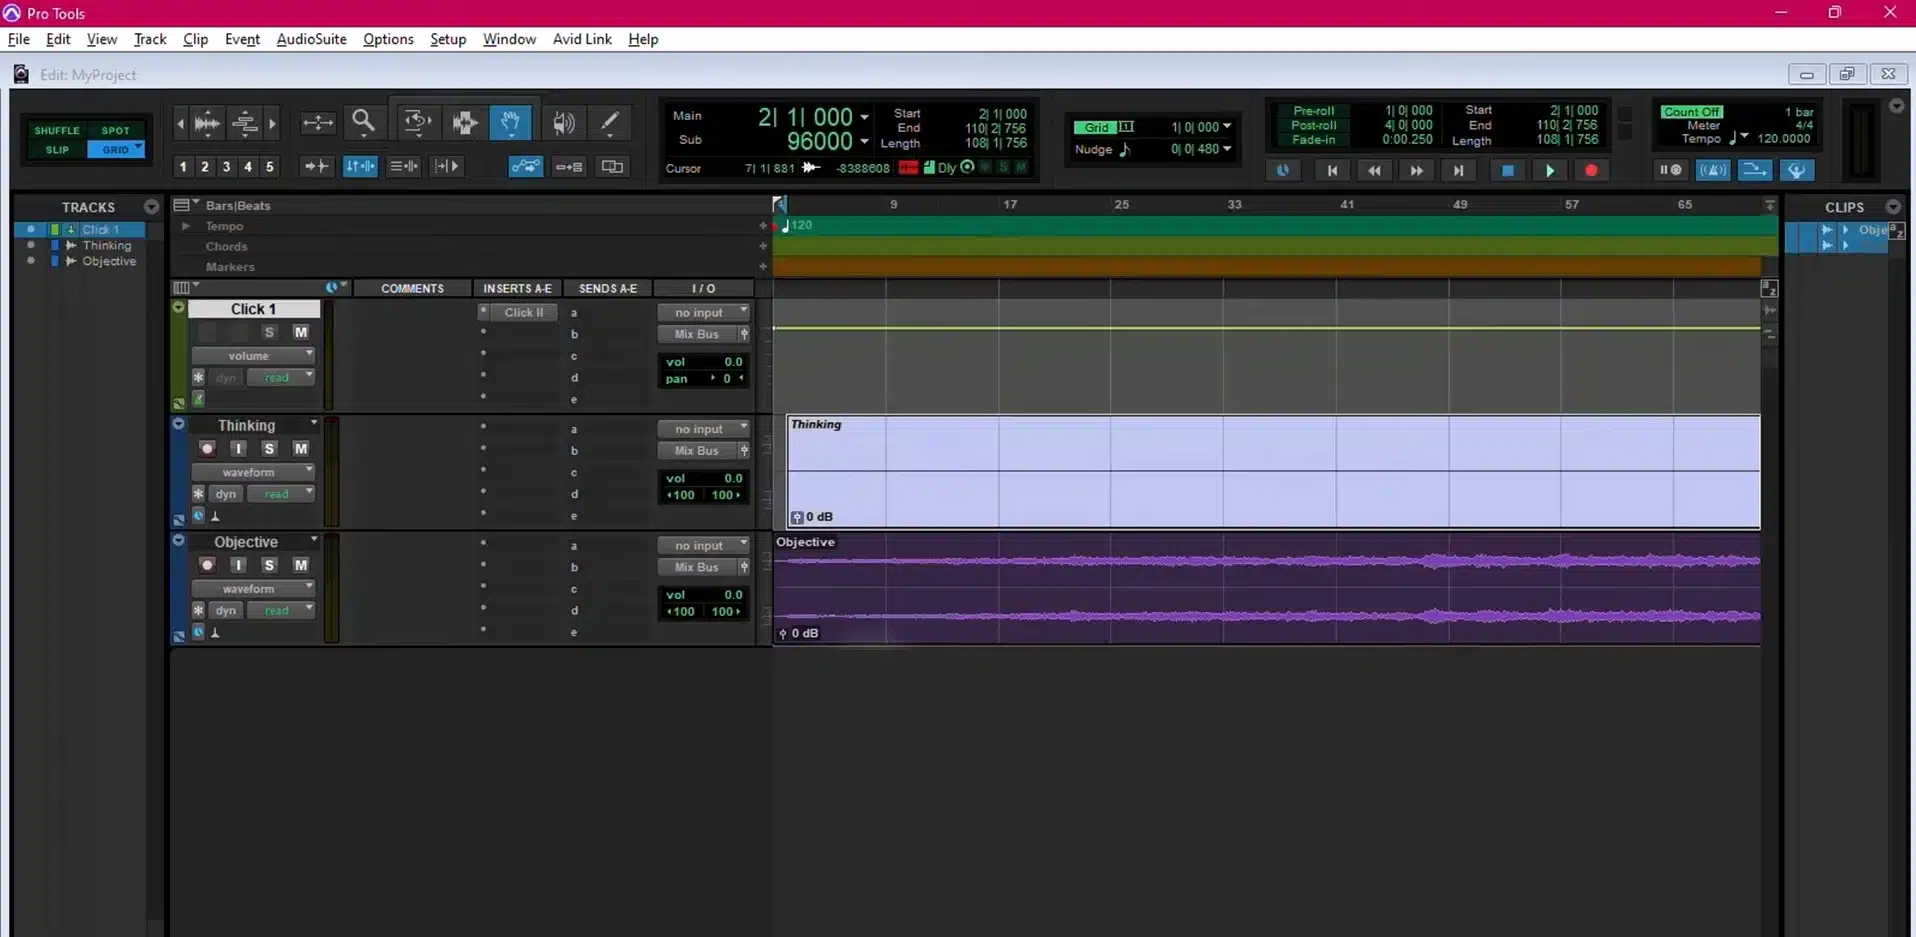Image resolution: width=1916 pixels, height=937 pixels.
Task: Expand the Tempo ruler
Action: [x=185, y=226]
